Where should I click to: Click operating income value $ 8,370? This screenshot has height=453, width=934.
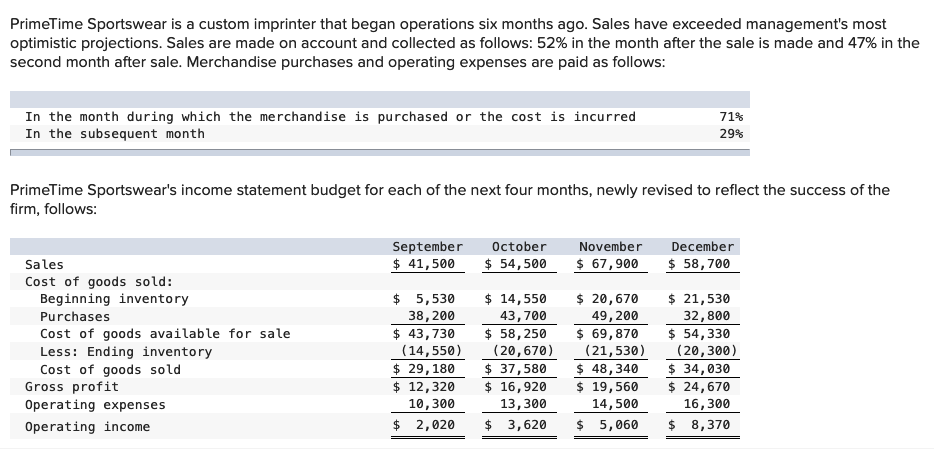(x=699, y=425)
